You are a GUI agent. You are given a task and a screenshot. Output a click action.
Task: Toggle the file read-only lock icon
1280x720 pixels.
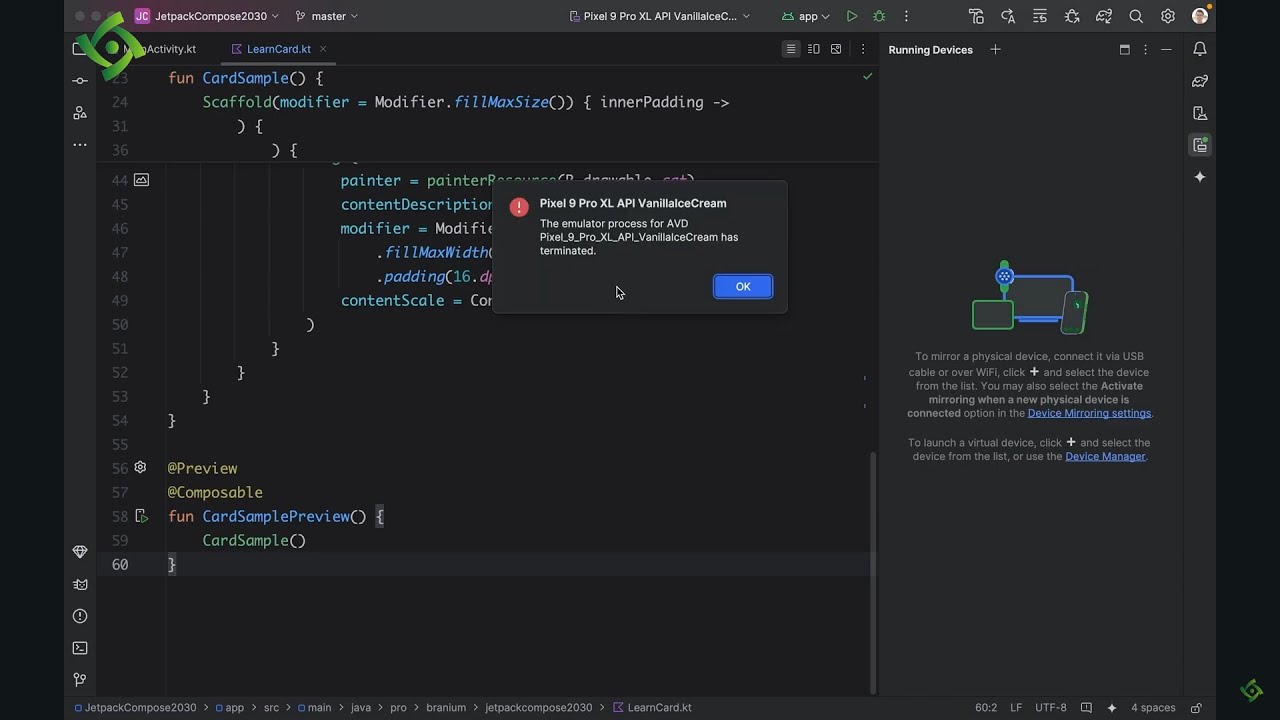click(x=1196, y=707)
